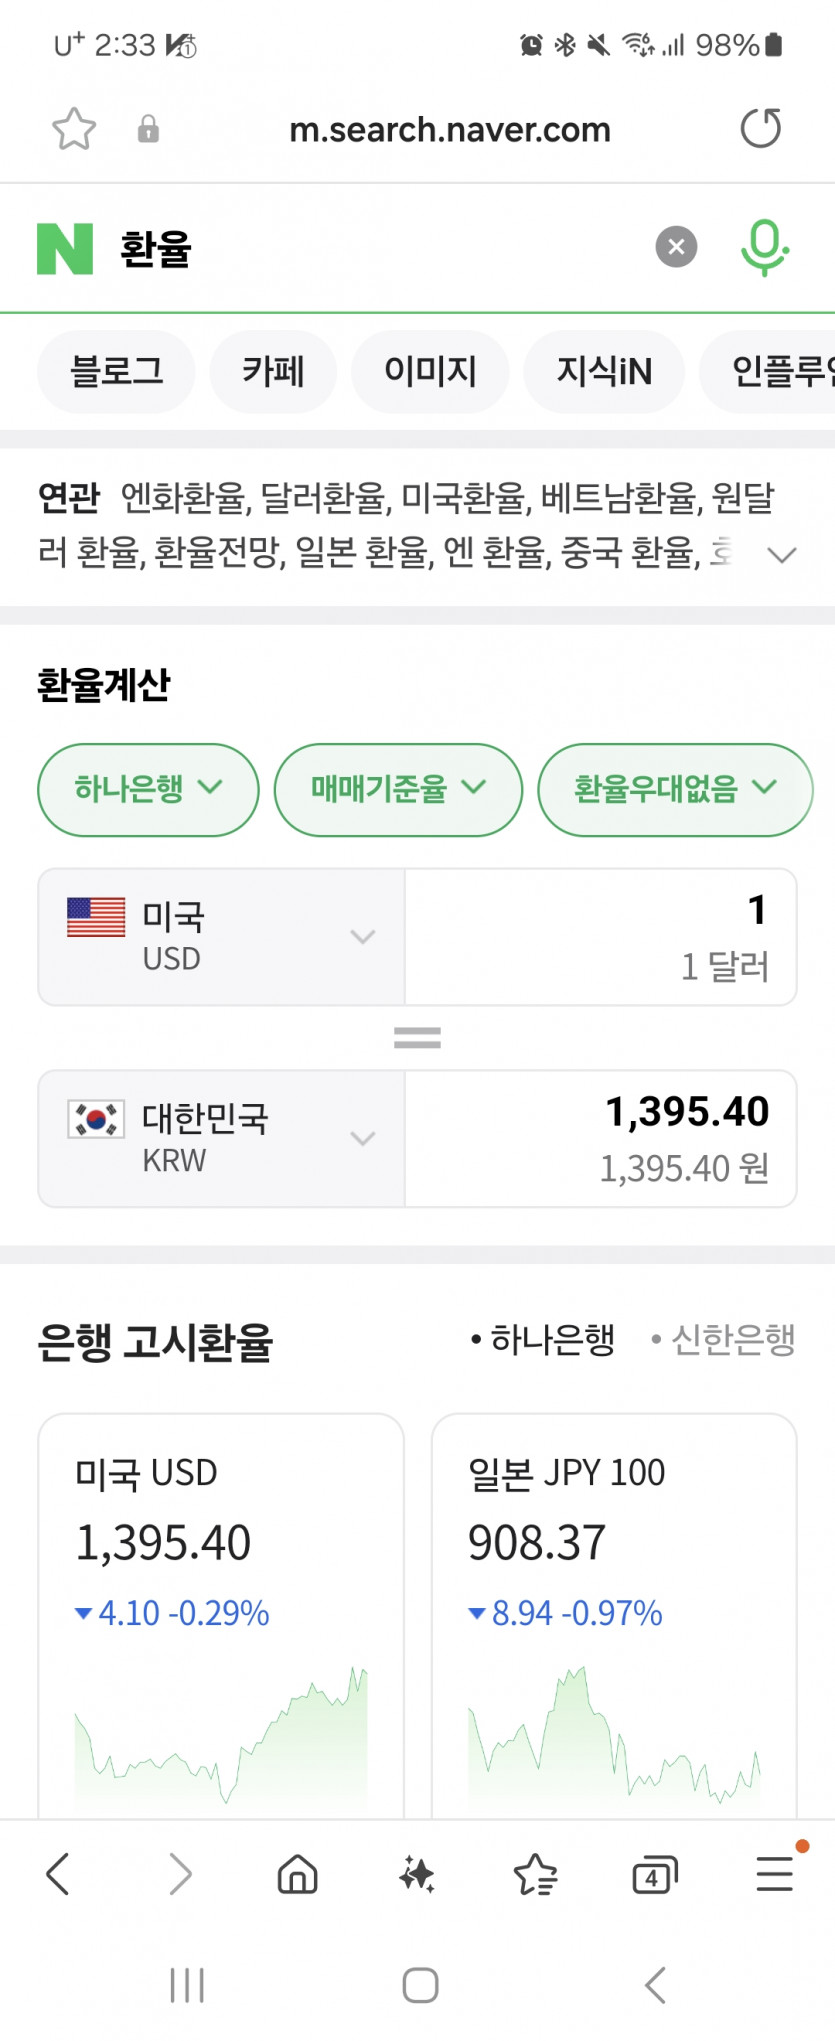Viewport: 835px width, 2041px height.
Task: Open the 하나은행 bank dropdown
Action: click(148, 789)
